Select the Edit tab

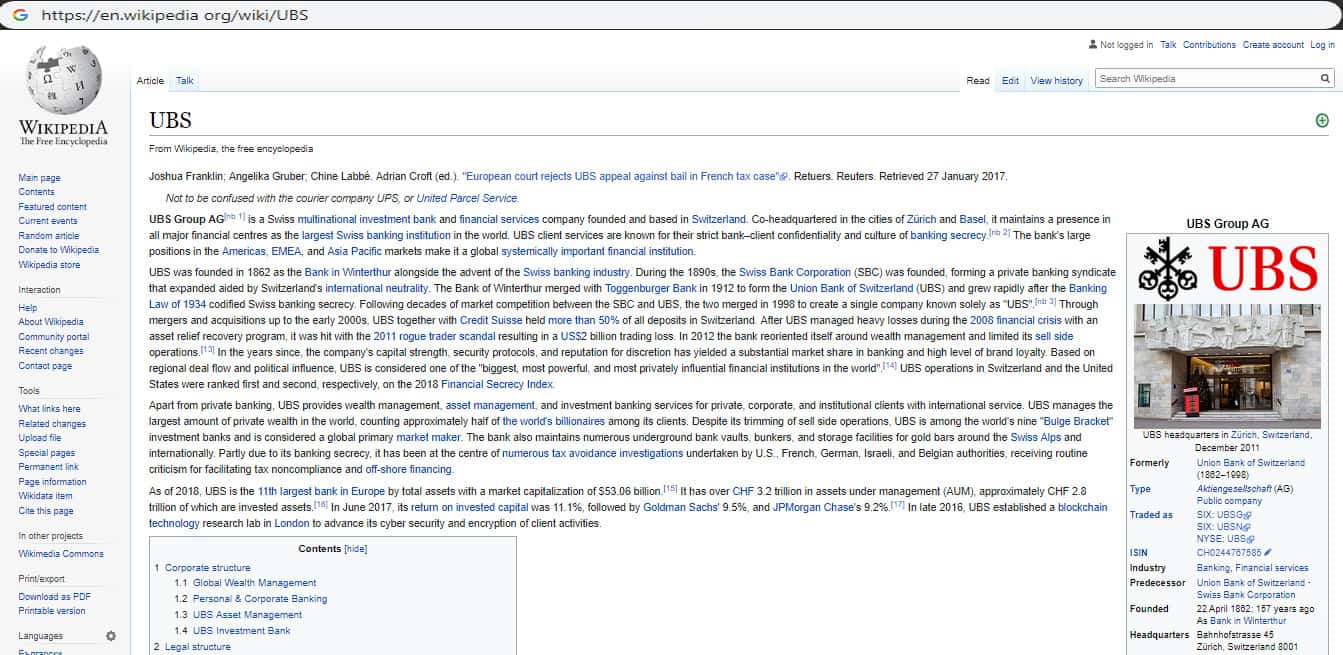[x=1010, y=81]
